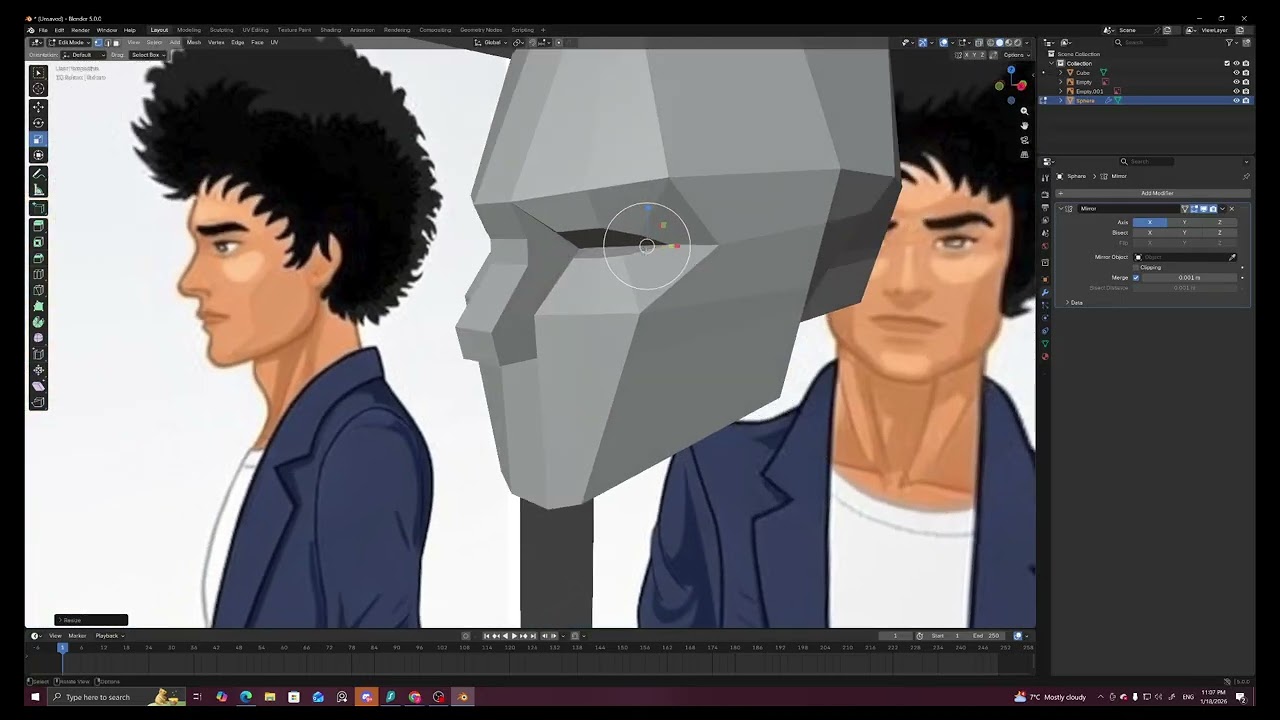Disable Sphere in renders camera icon
1280x720 pixels.
point(1245,100)
